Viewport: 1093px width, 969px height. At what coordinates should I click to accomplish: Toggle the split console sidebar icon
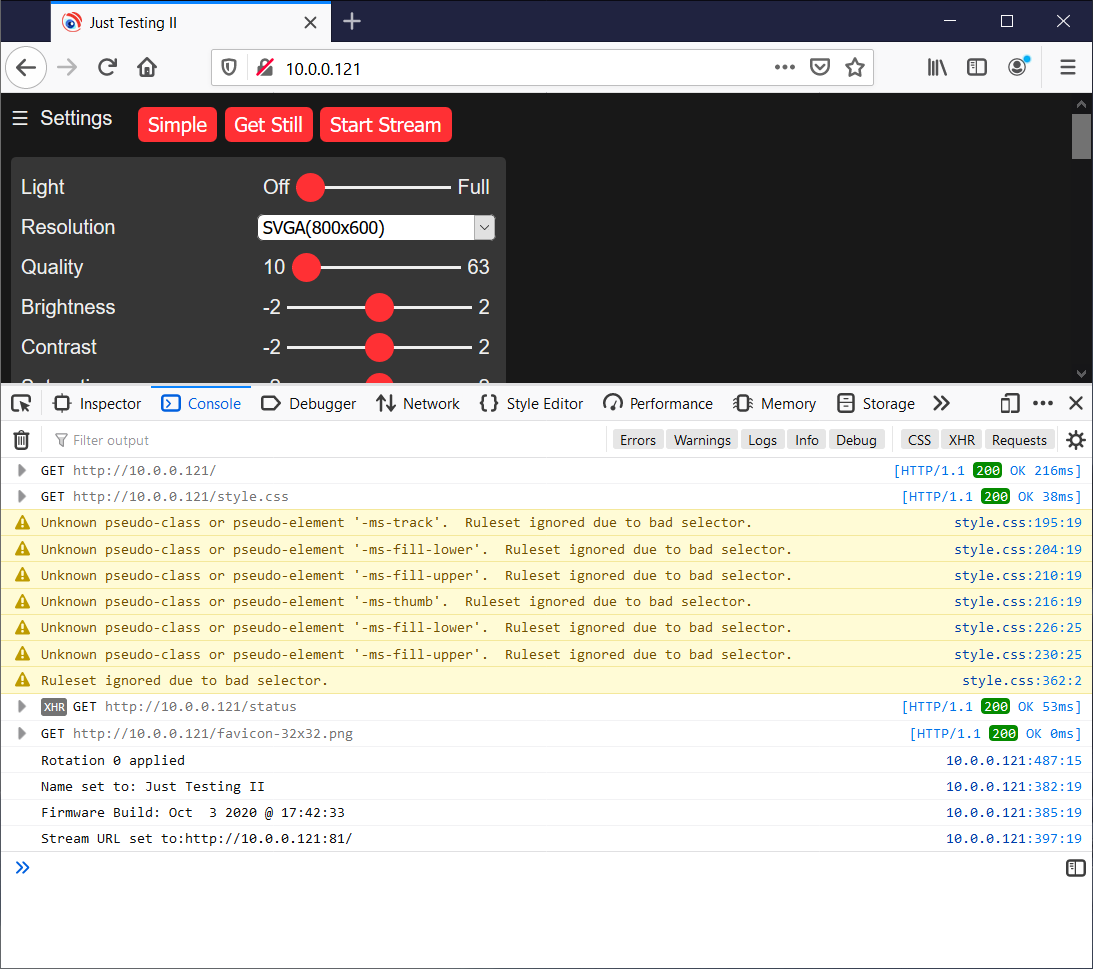tap(1075, 867)
